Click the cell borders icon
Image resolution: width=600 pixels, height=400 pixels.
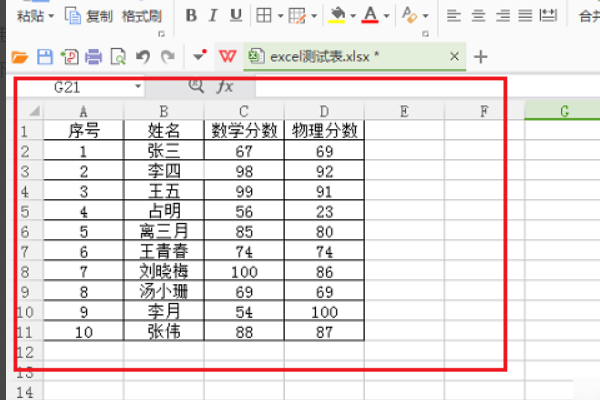pos(264,16)
